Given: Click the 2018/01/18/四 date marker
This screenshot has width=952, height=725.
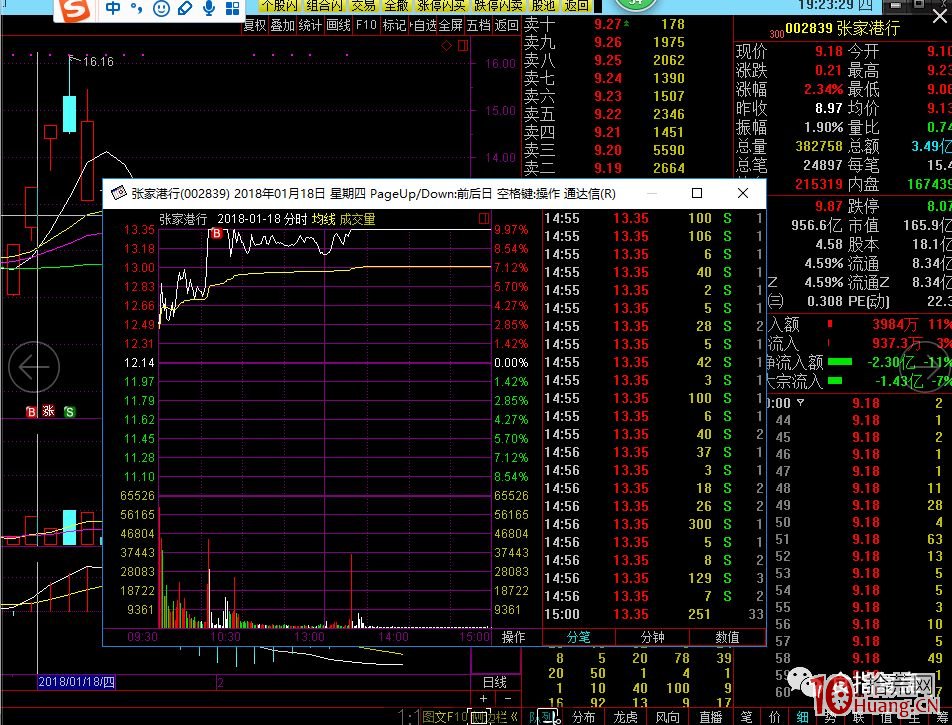Looking at the screenshot, I should (76, 682).
